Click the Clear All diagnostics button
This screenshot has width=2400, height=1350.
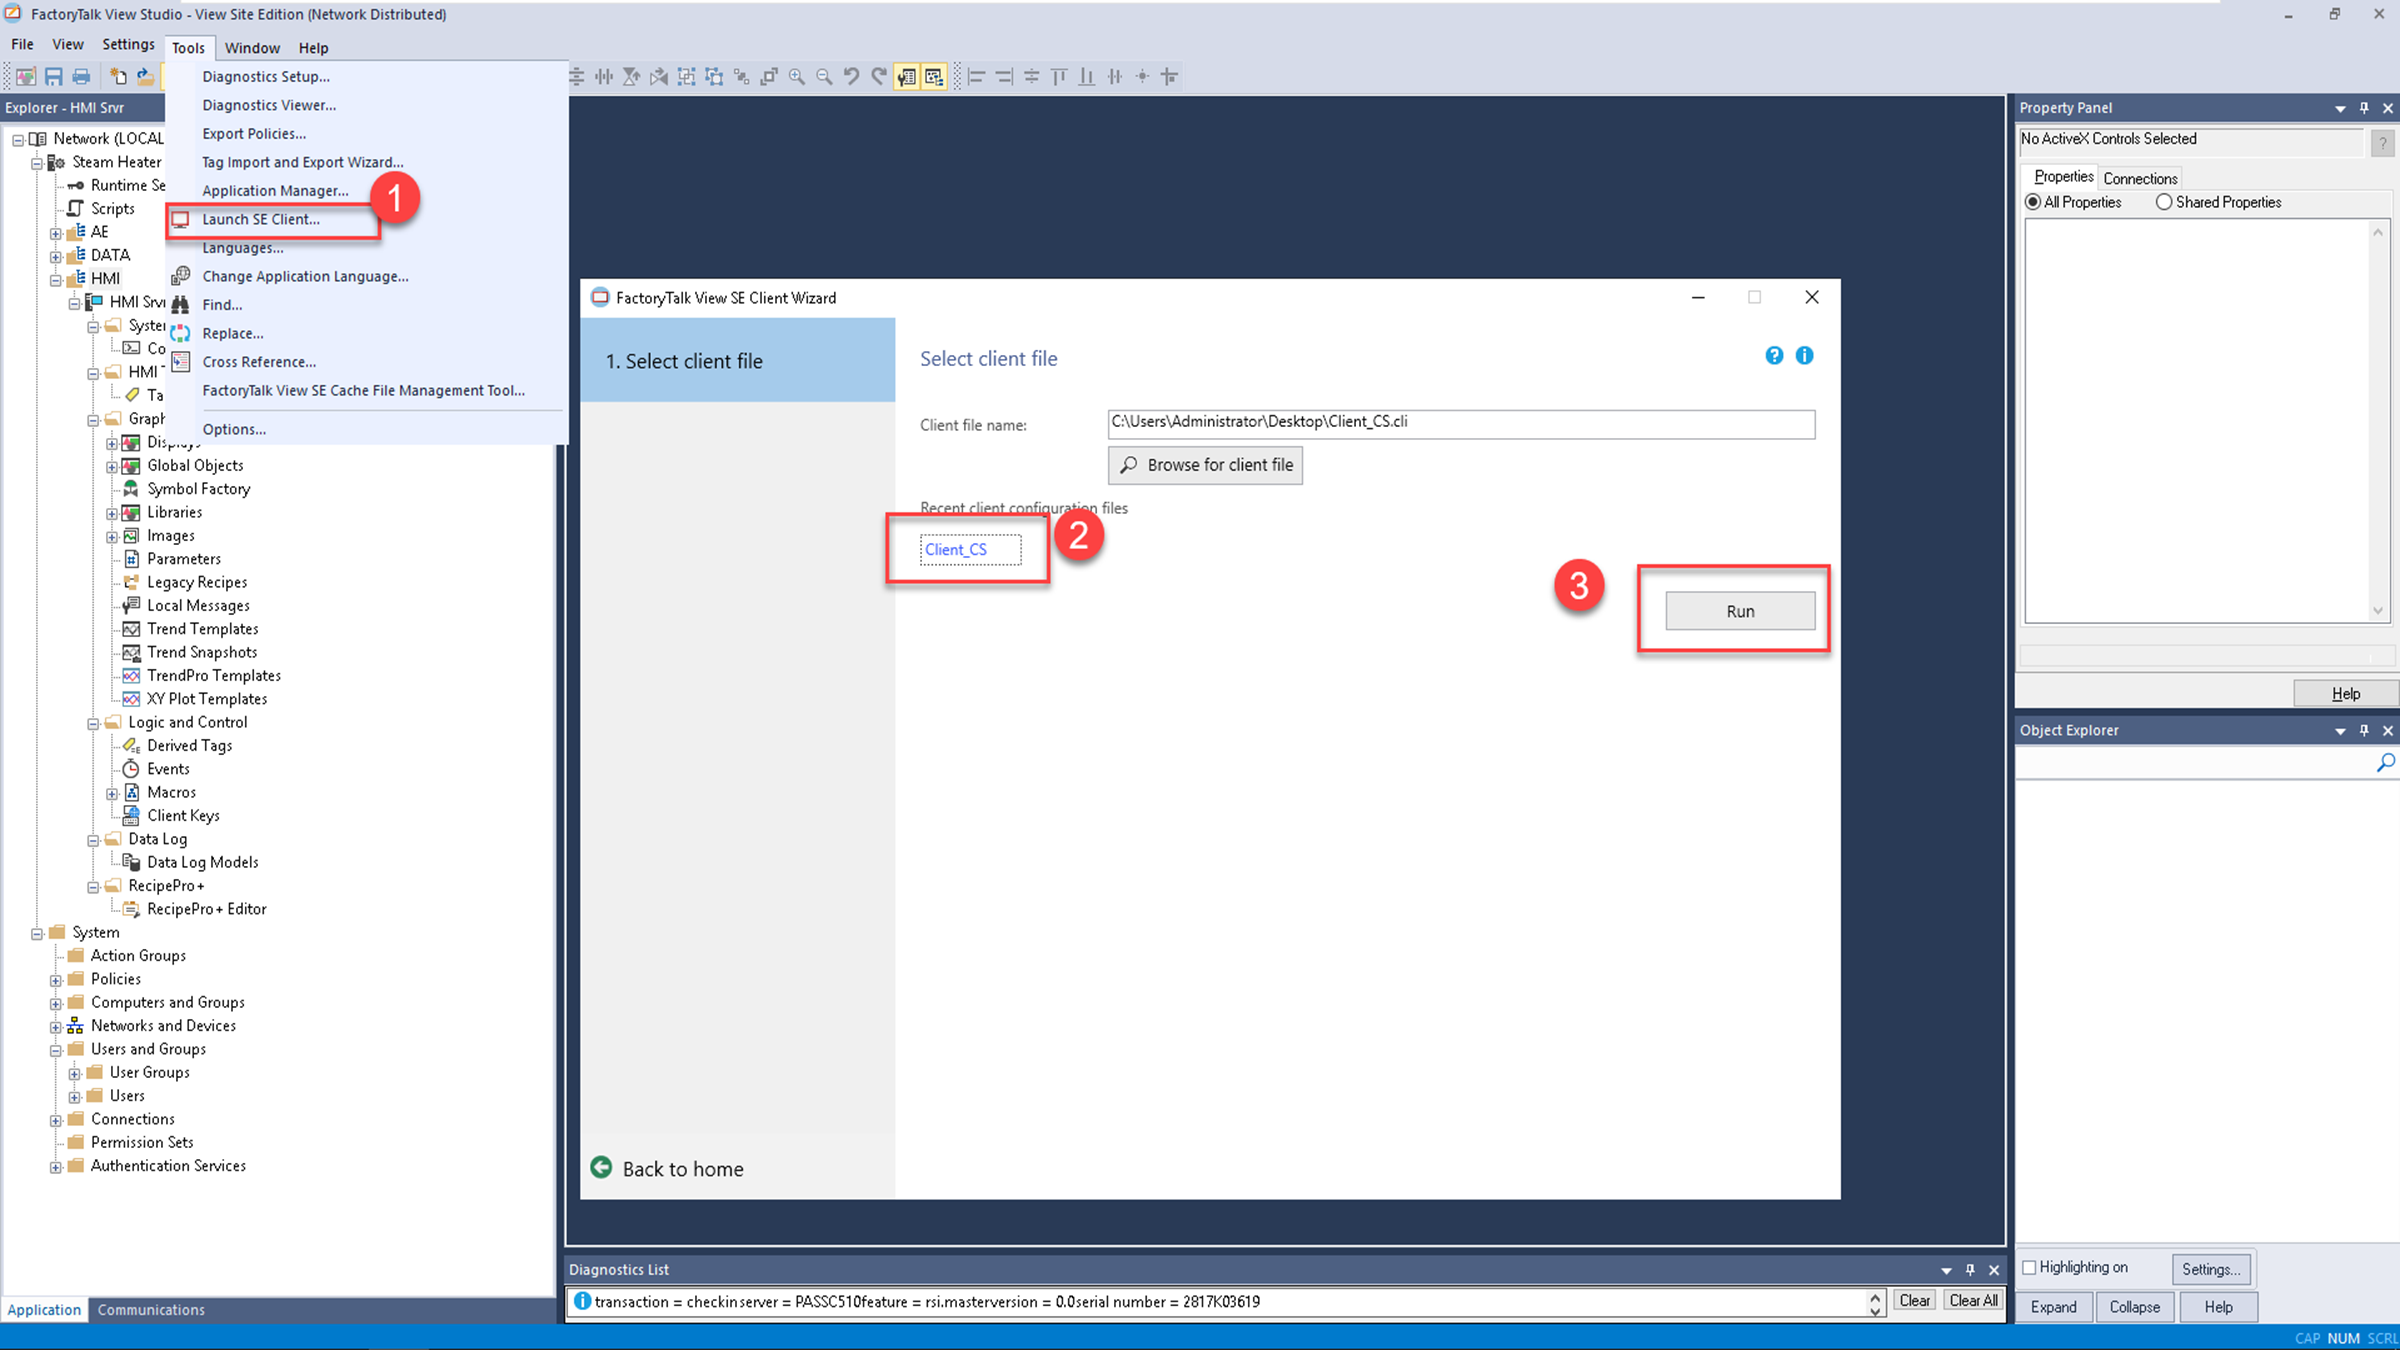click(x=1973, y=1300)
